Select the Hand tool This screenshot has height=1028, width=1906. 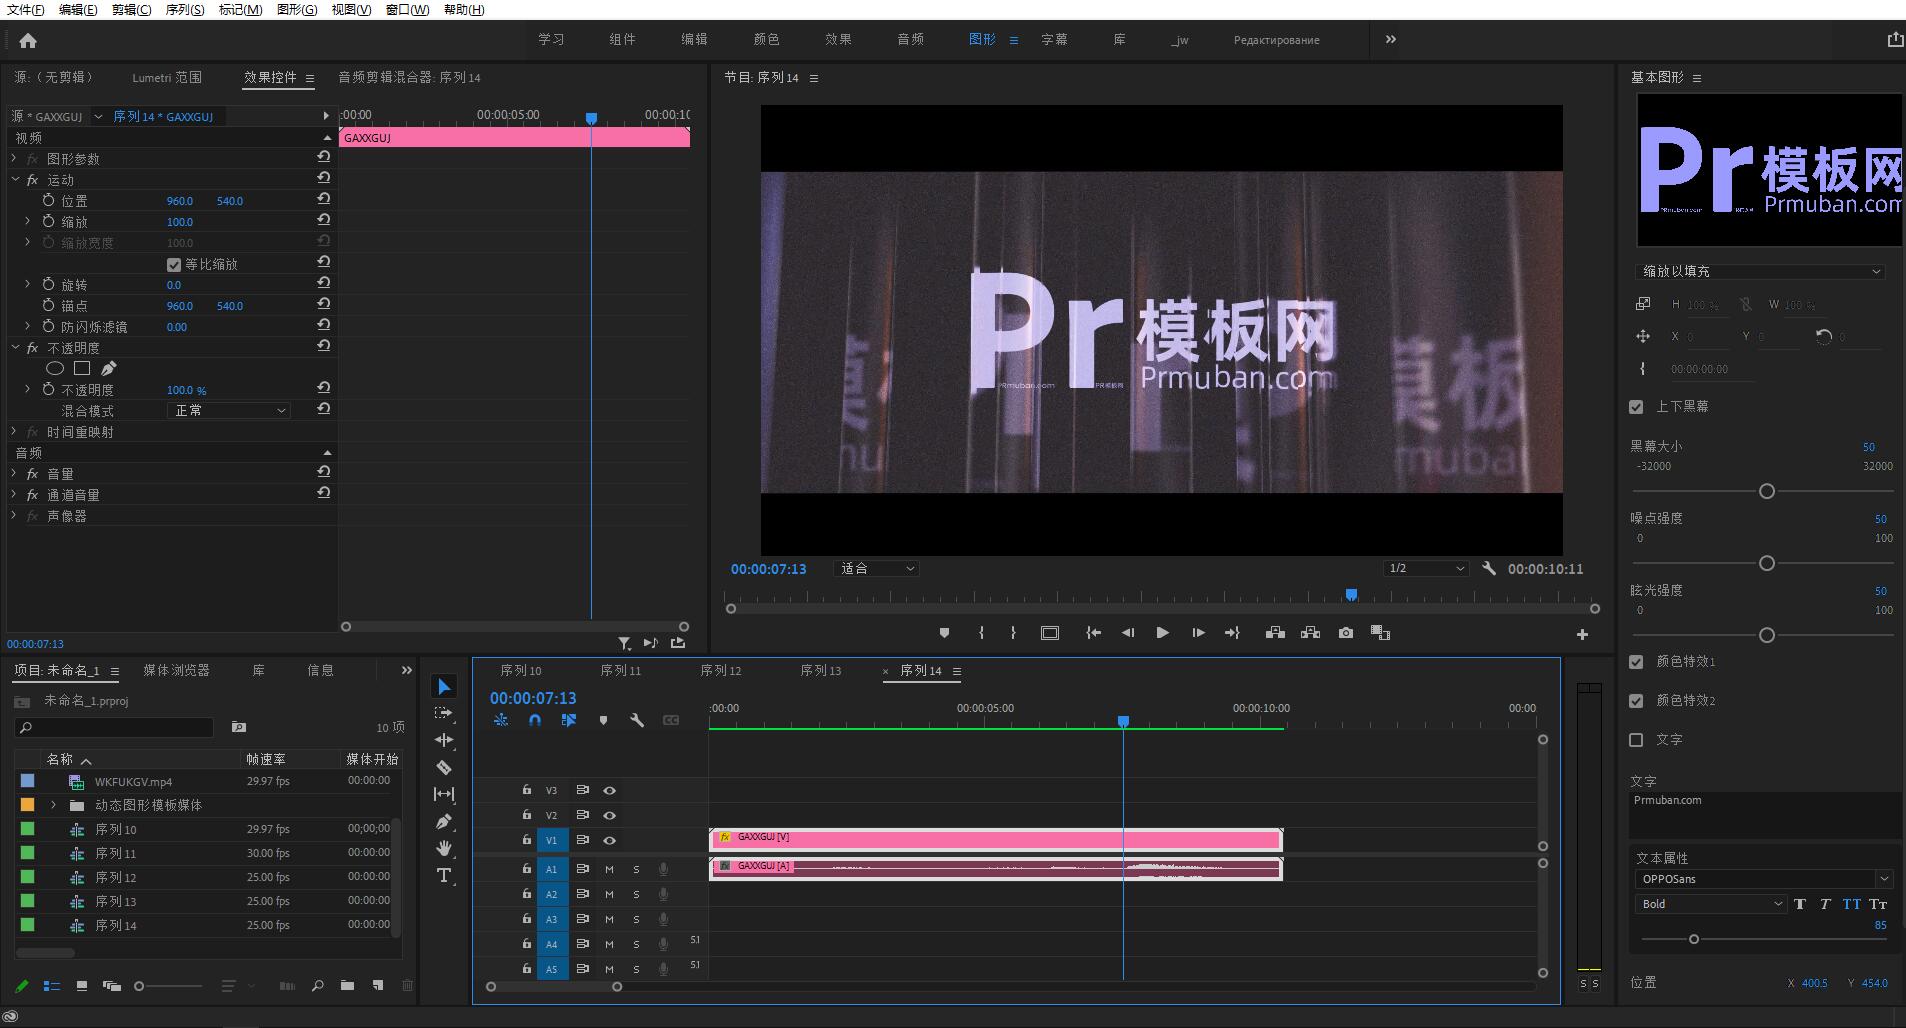444,848
